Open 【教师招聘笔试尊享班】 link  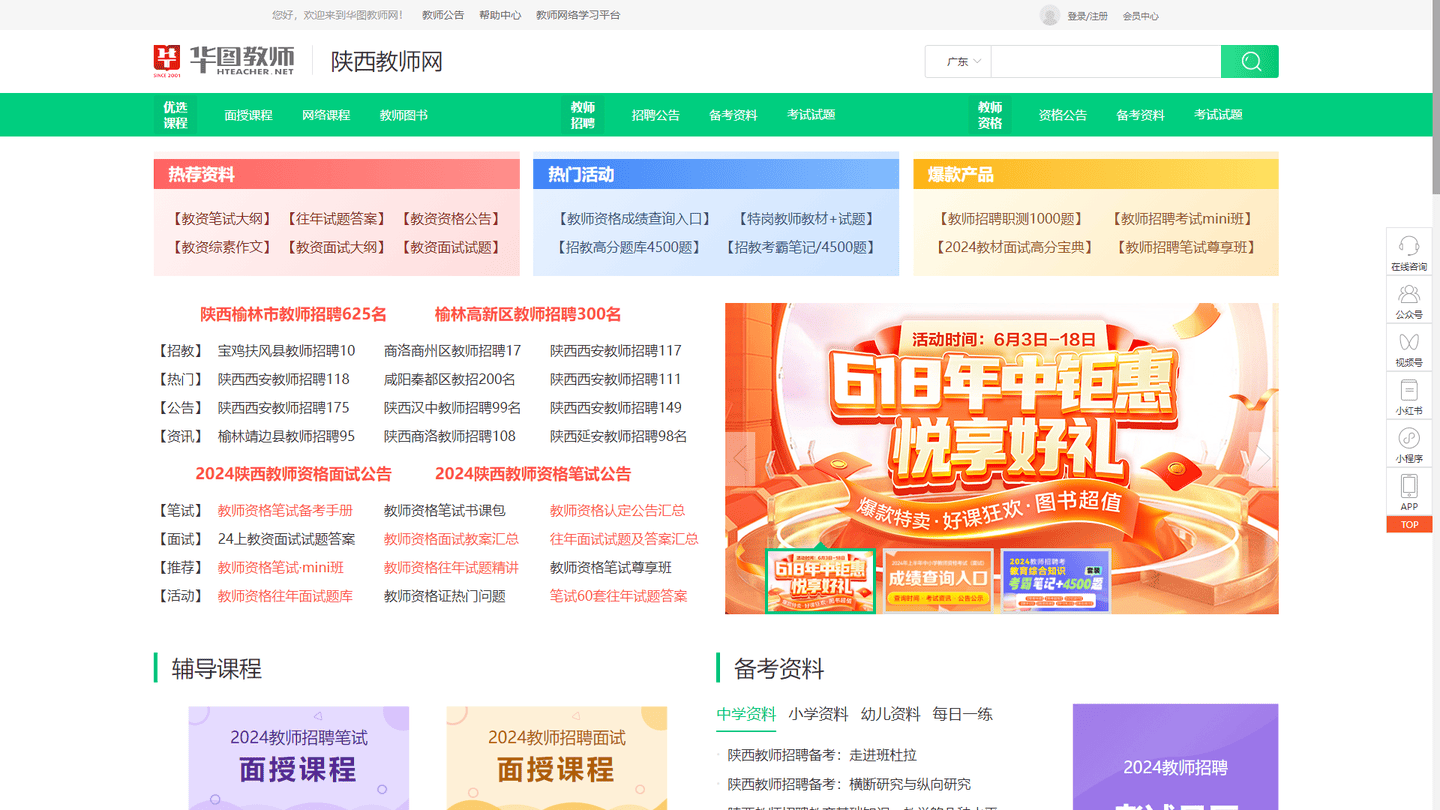click(x=1185, y=247)
